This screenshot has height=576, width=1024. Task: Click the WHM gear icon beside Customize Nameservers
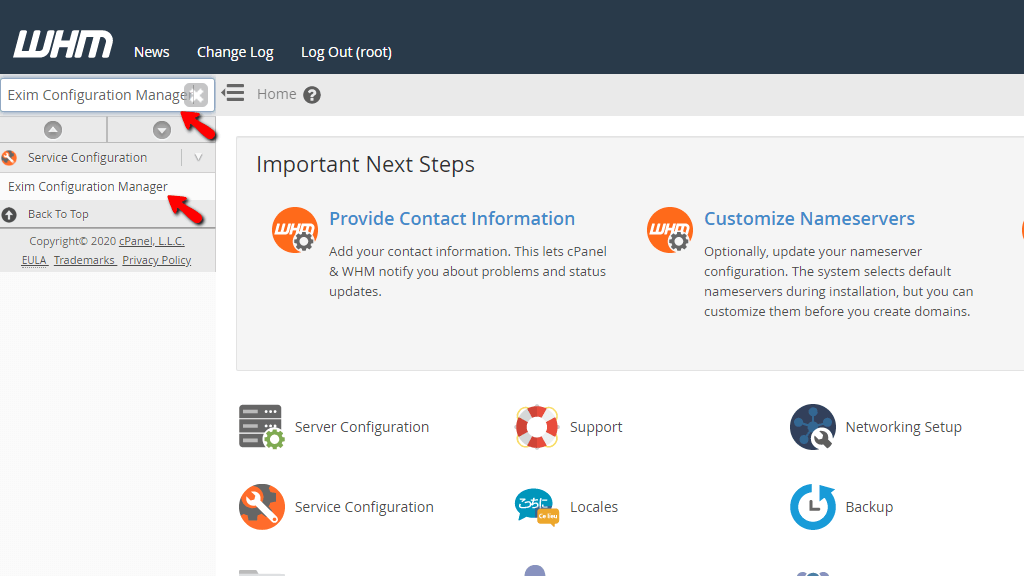click(670, 230)
